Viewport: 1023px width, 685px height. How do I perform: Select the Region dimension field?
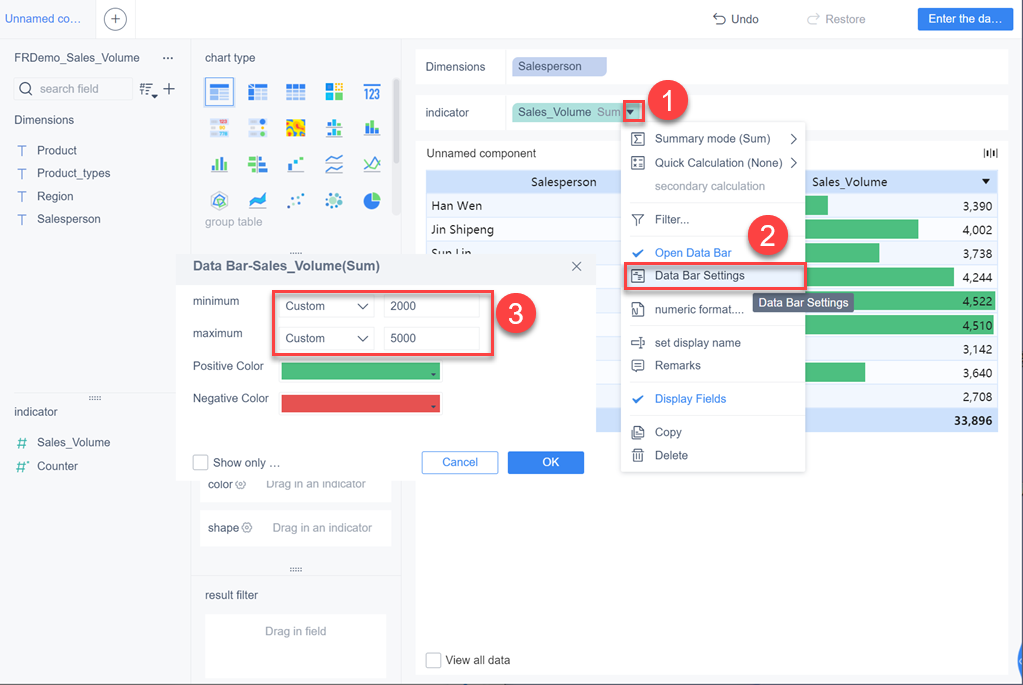[55, 196]
